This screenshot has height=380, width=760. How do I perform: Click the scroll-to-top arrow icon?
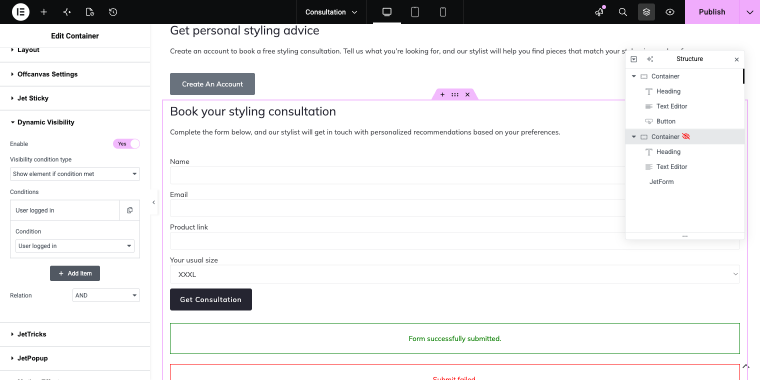[746, 366]
